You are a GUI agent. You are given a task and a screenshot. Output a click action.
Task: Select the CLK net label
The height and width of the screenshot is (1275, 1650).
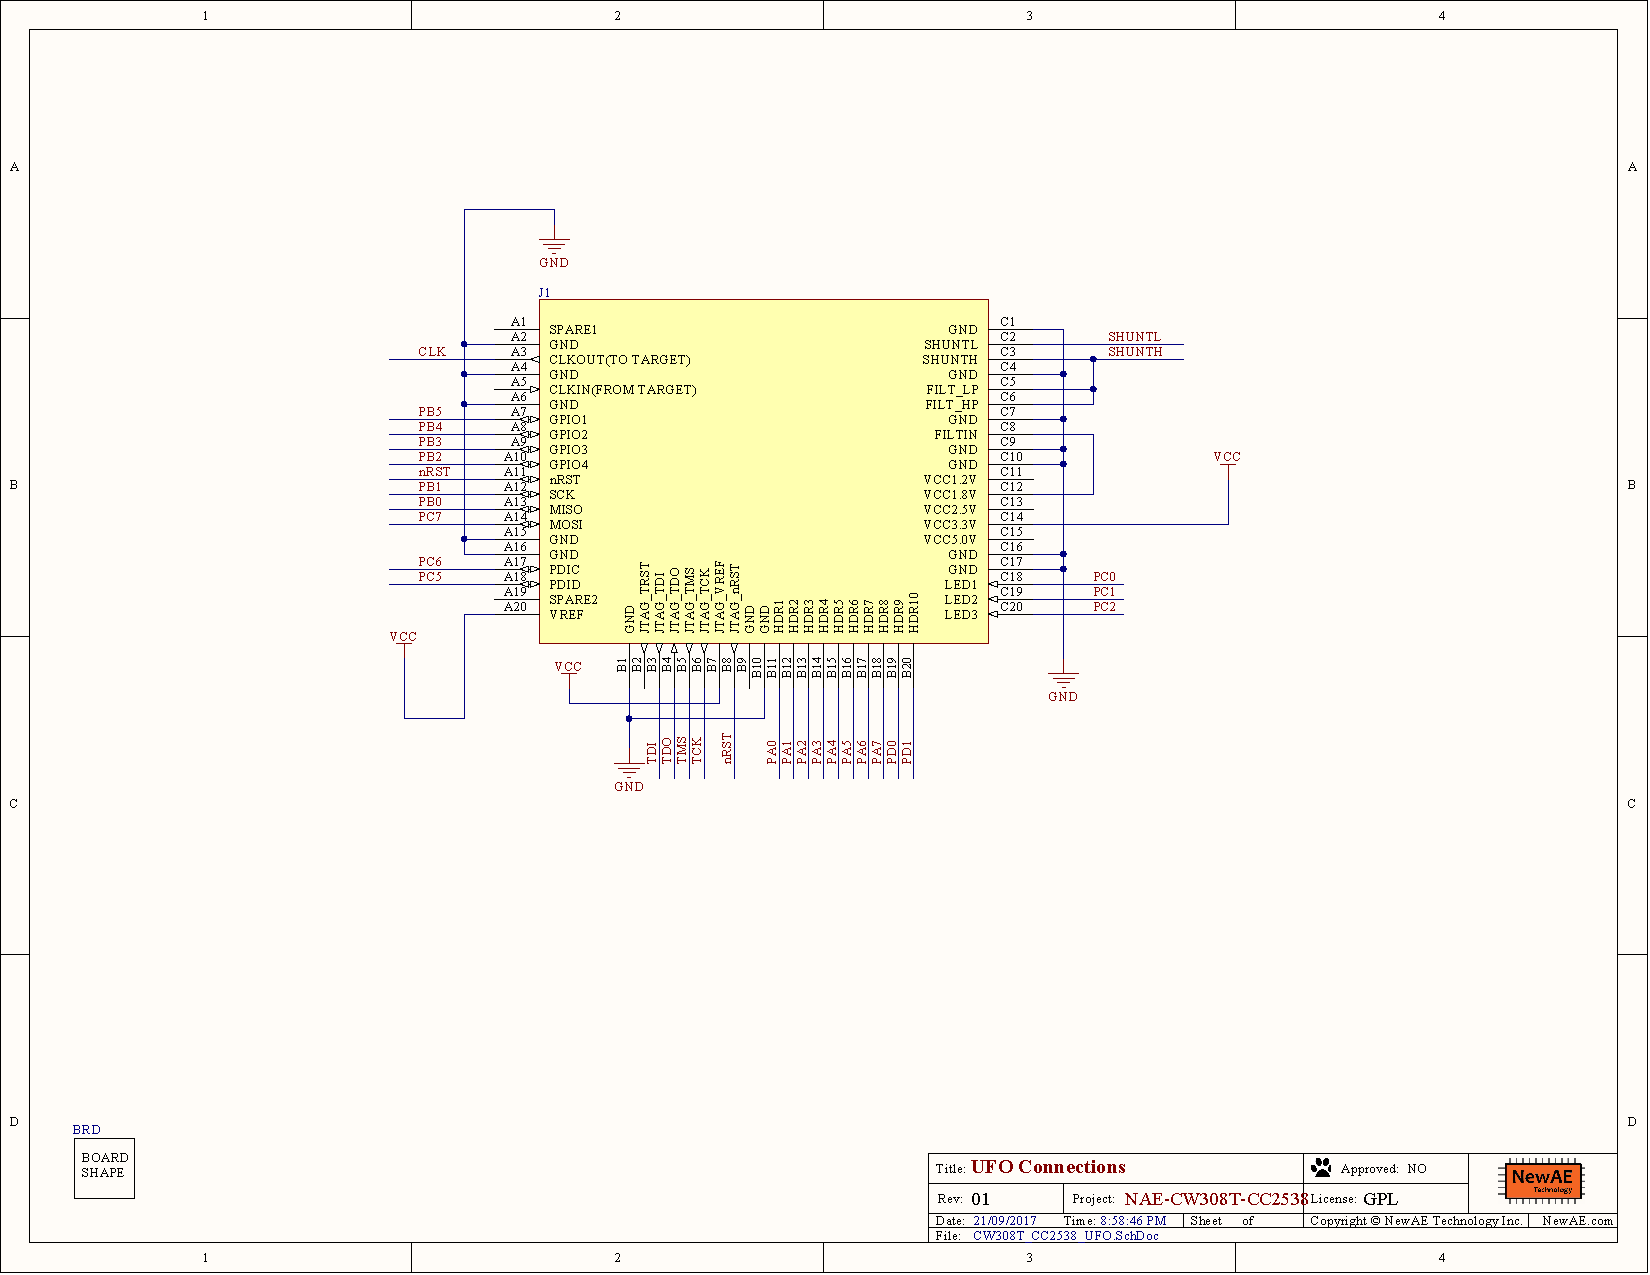click(x=432, y=352)
